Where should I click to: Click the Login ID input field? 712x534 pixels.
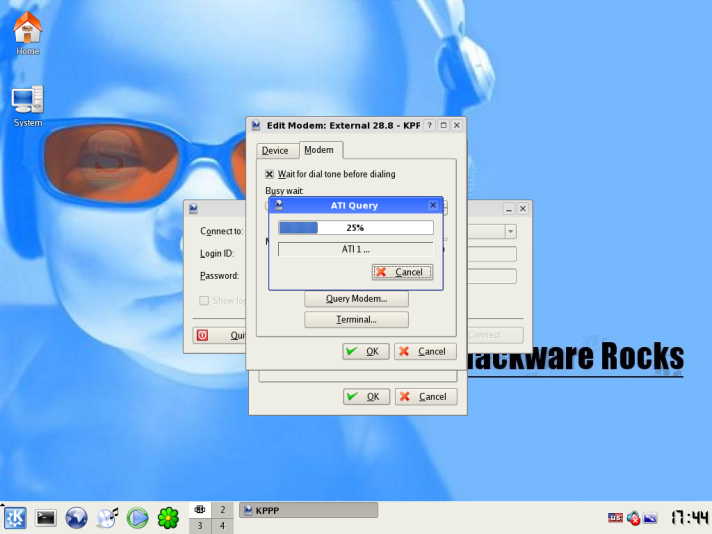click(x=492, y=254)
